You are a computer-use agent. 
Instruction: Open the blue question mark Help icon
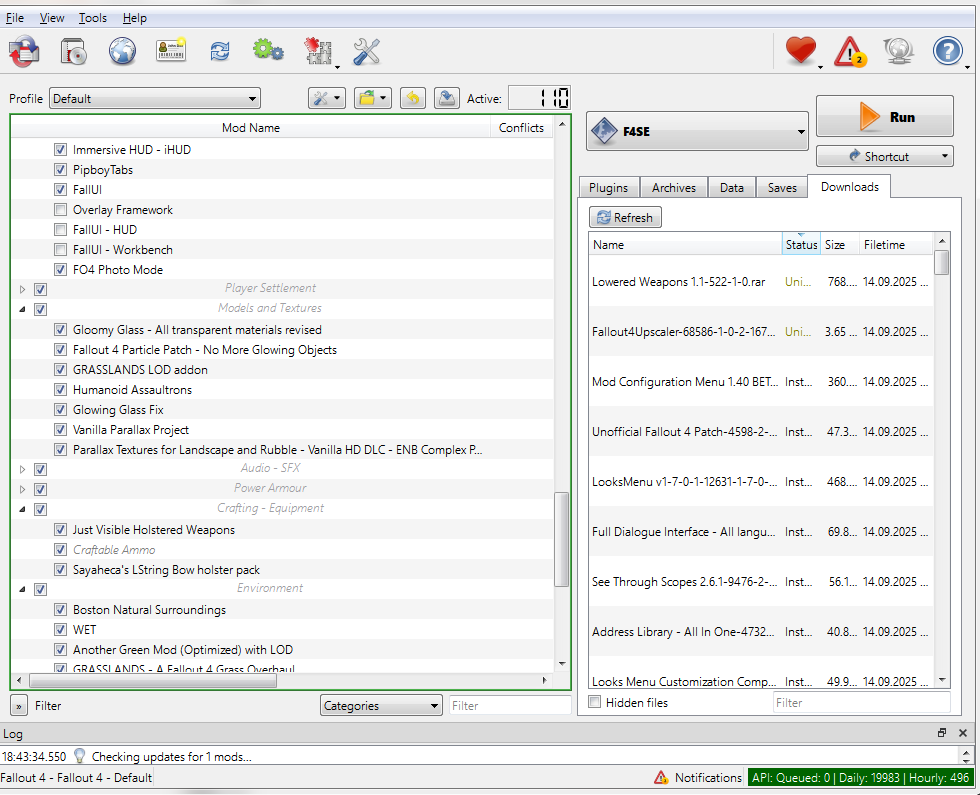click(x=948, y=51)
